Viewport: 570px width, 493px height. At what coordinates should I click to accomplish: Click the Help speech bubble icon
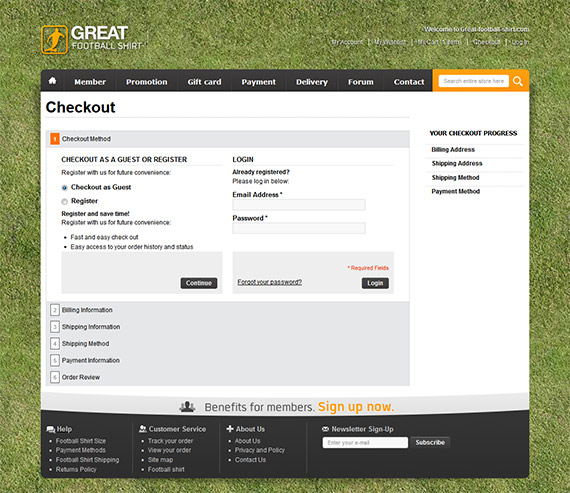pyautogui.click(x=51, y=429)
